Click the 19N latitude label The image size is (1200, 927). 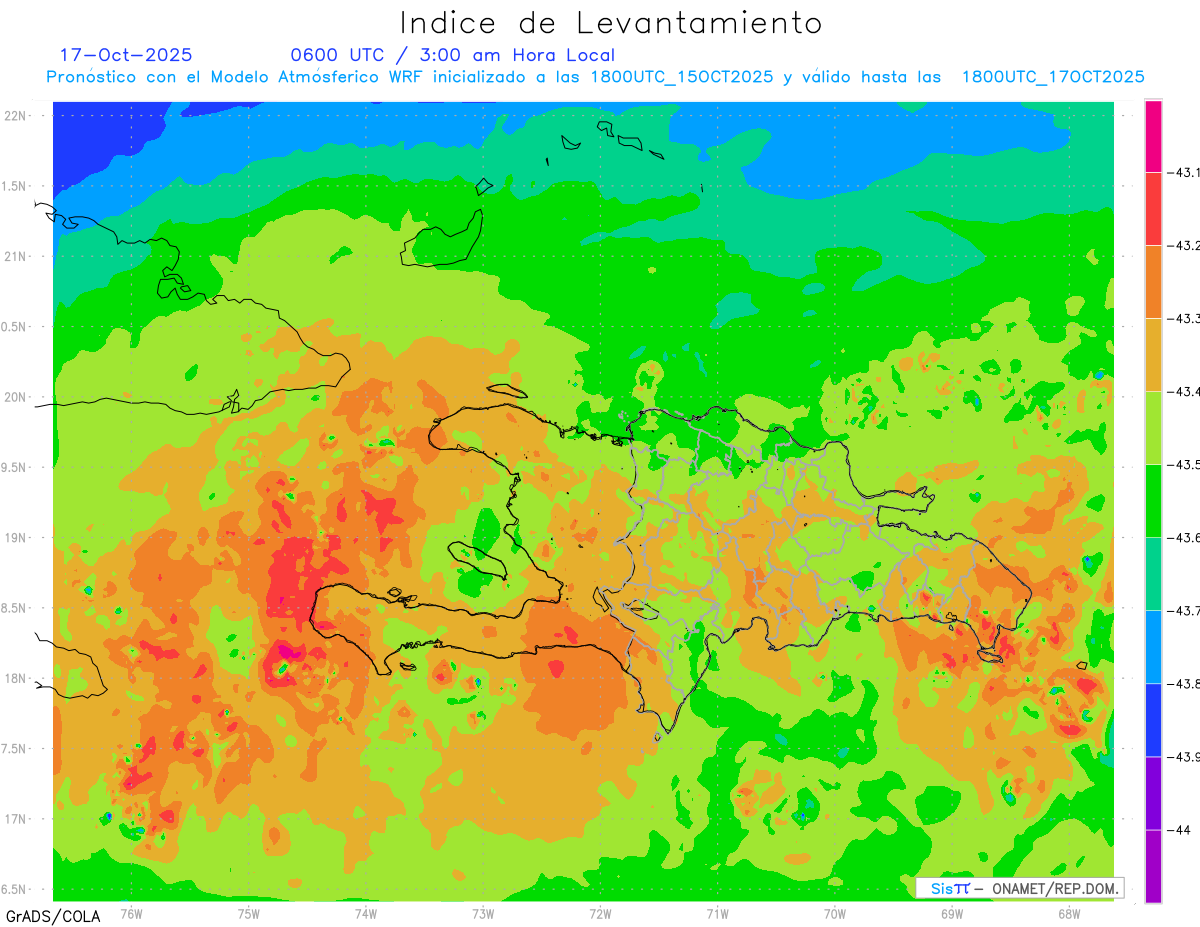[16, 538]
